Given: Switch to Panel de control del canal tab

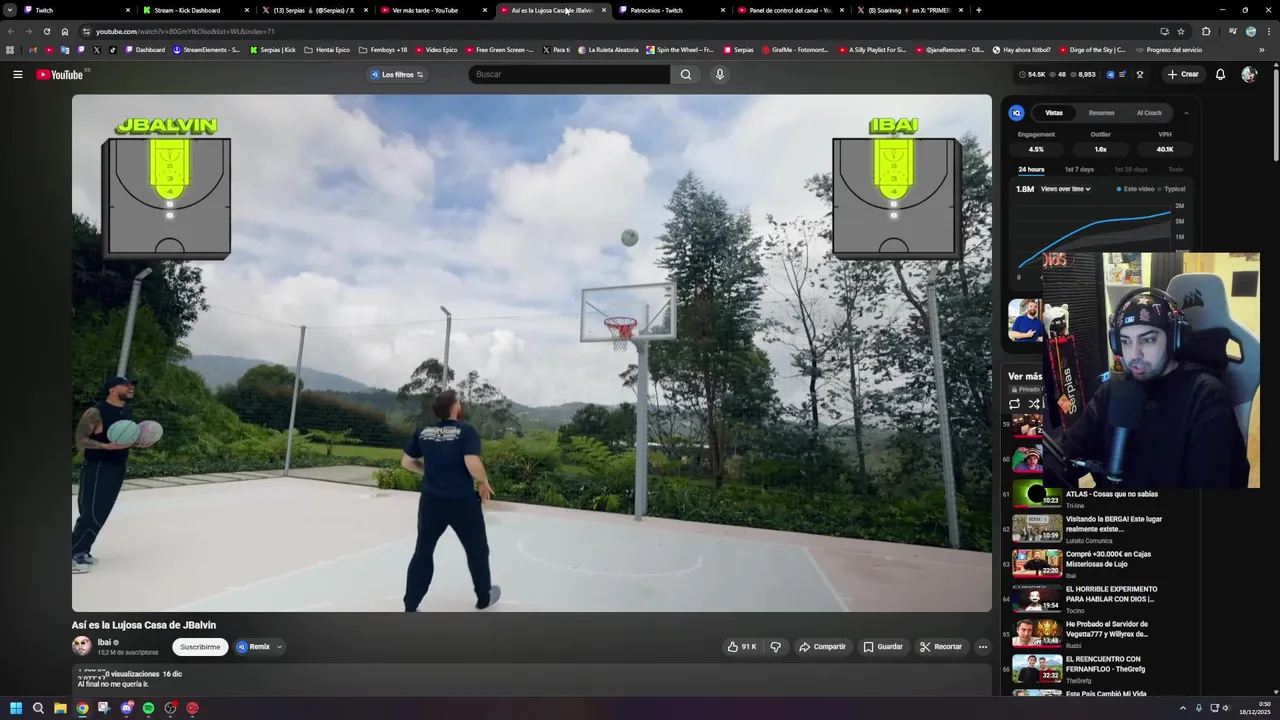Looking at the screenshot, I should 790,10.
